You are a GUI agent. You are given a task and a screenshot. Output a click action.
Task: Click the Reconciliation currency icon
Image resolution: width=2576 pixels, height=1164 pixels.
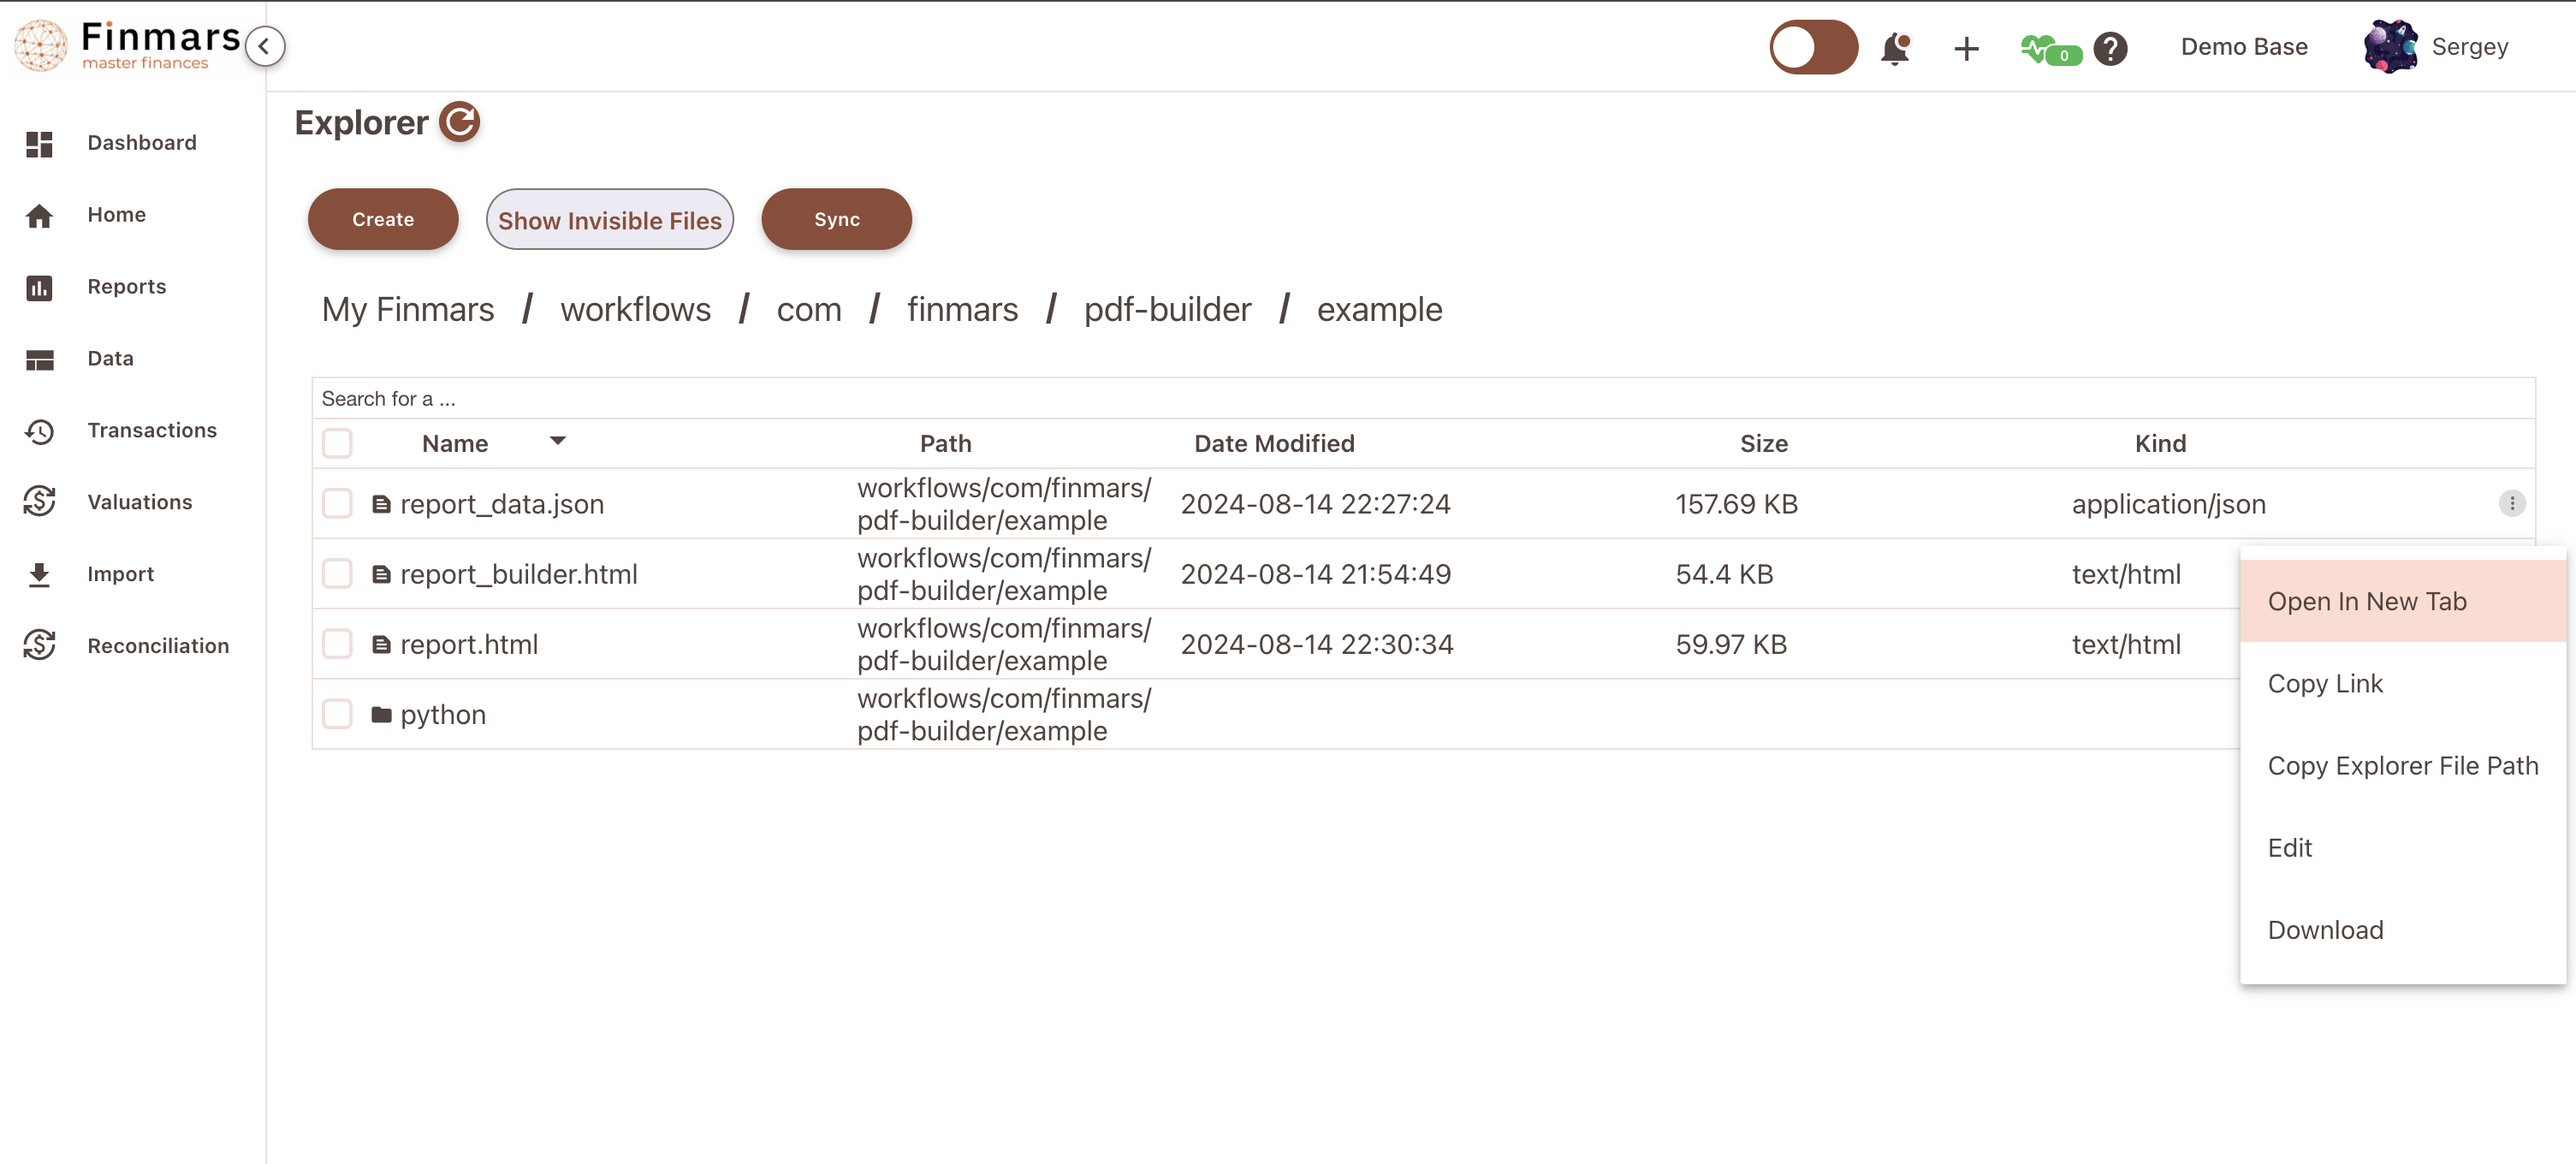39,646
